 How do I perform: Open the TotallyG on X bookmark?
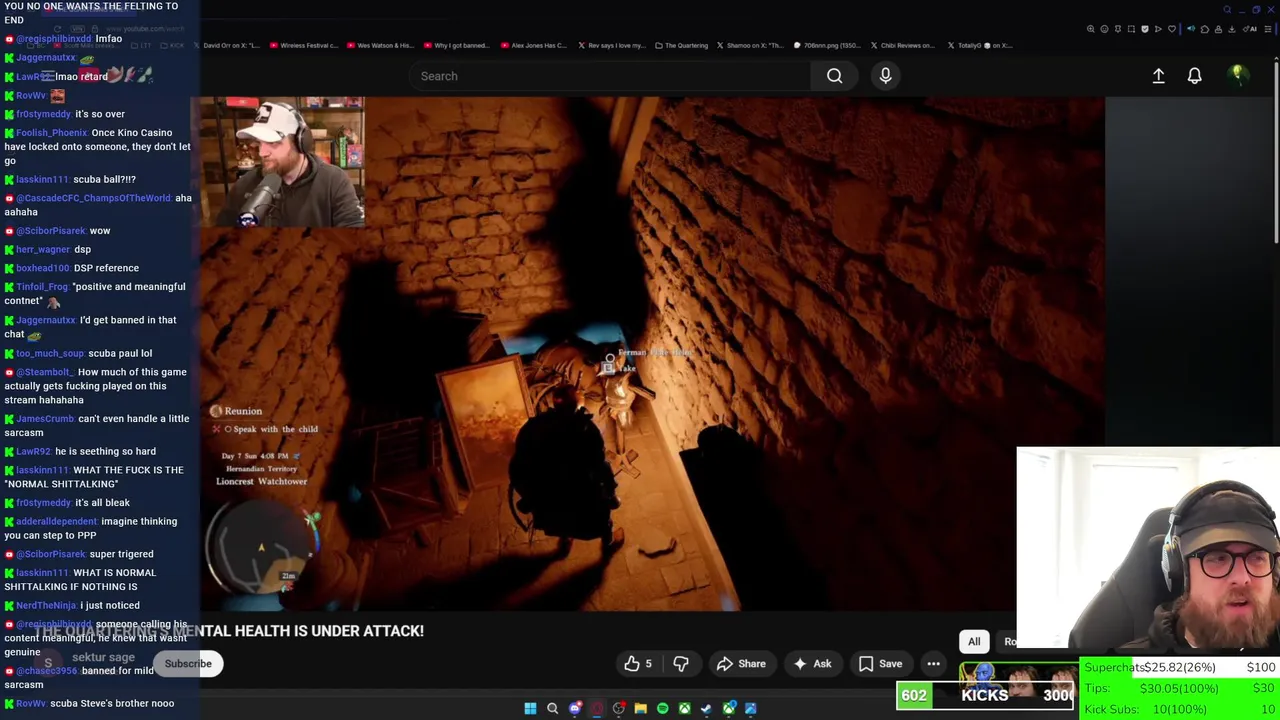point(978,45)
